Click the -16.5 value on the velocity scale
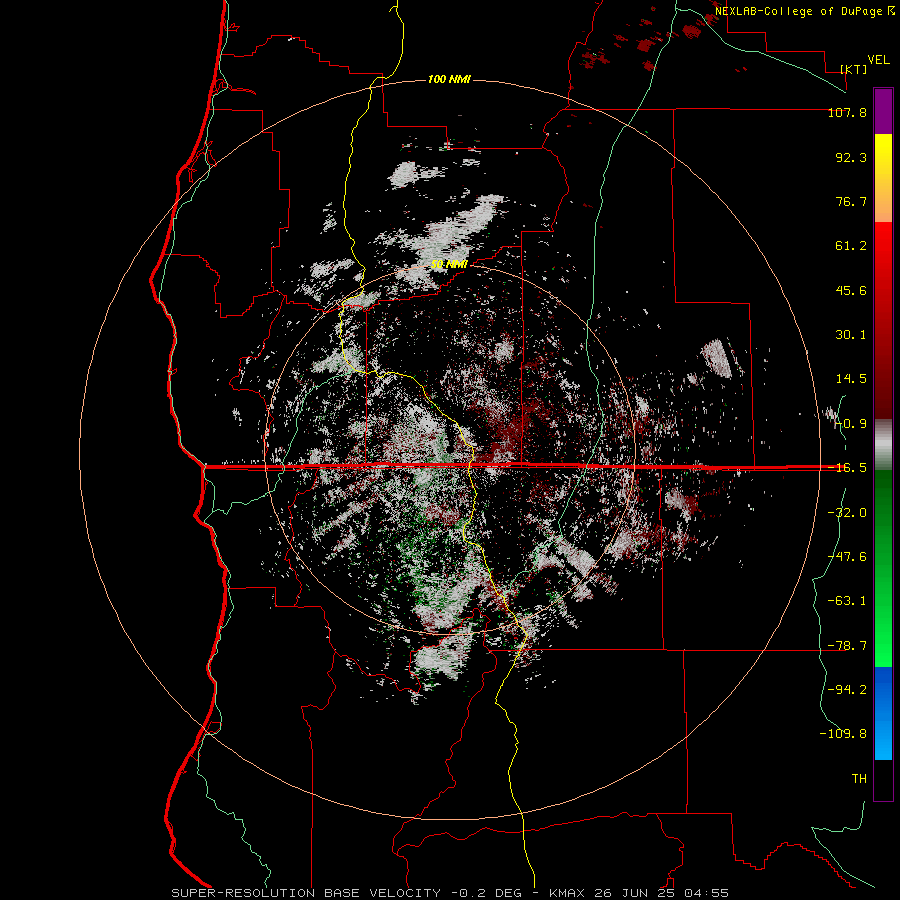900x900 pixels. pyautogui.click(x=847, y=468)
